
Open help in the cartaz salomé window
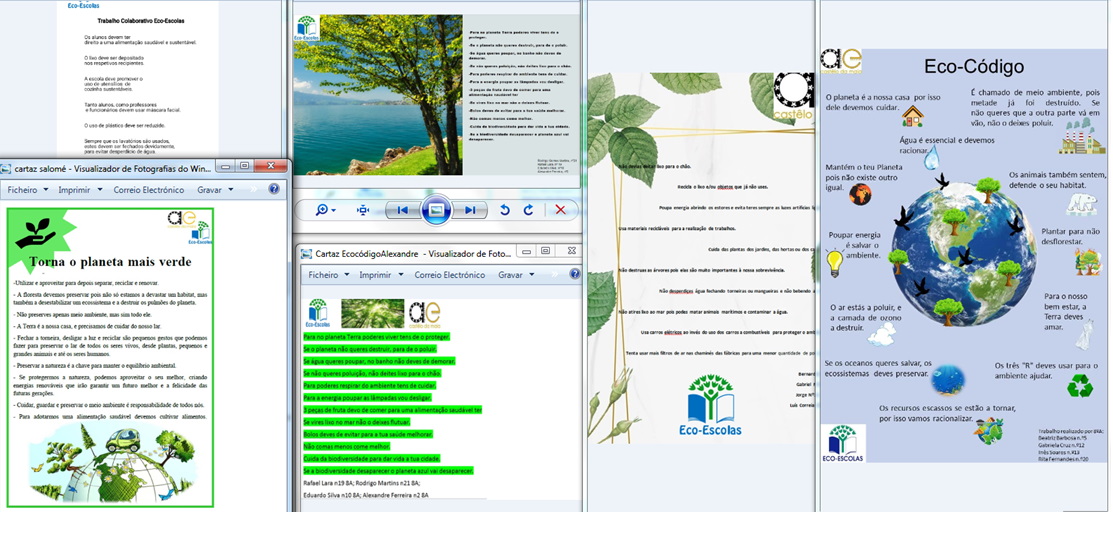(x=274, y=189)
